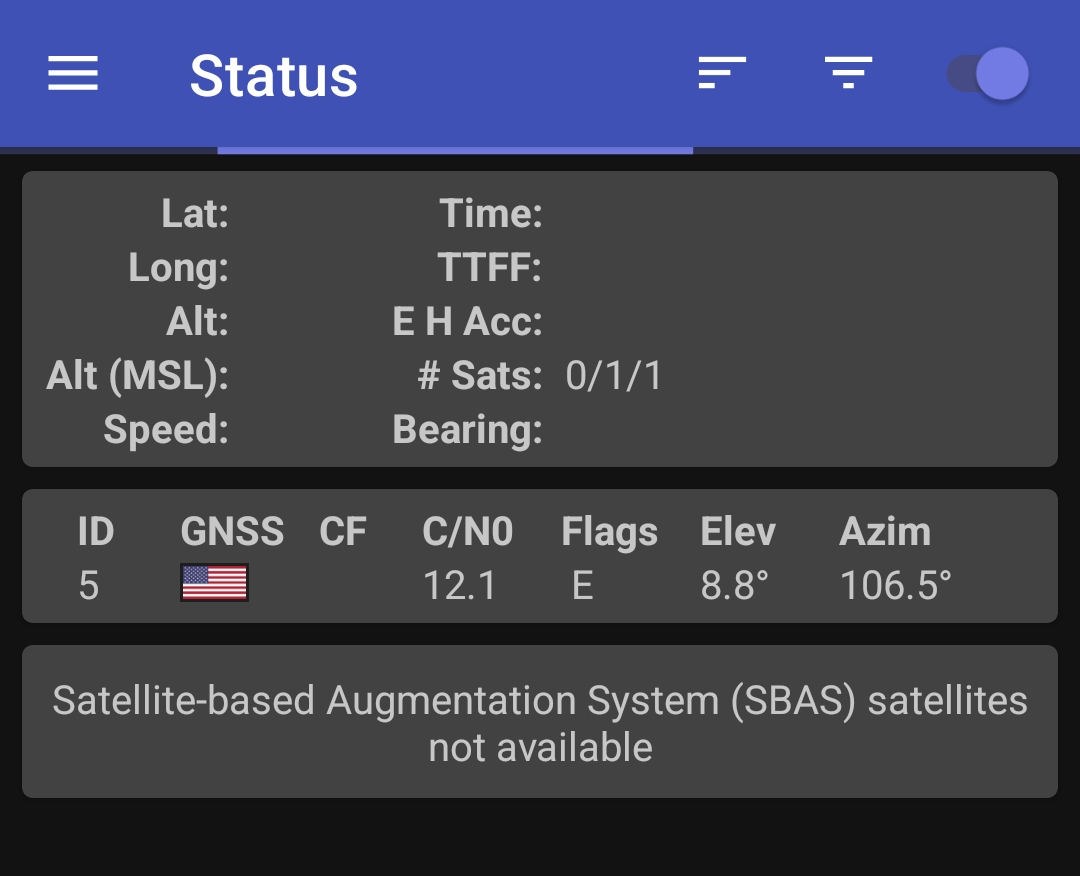Click the GNSS column flag for satellite 5
The height and width of the screenshot is (876, 1080).
point(213,583)
